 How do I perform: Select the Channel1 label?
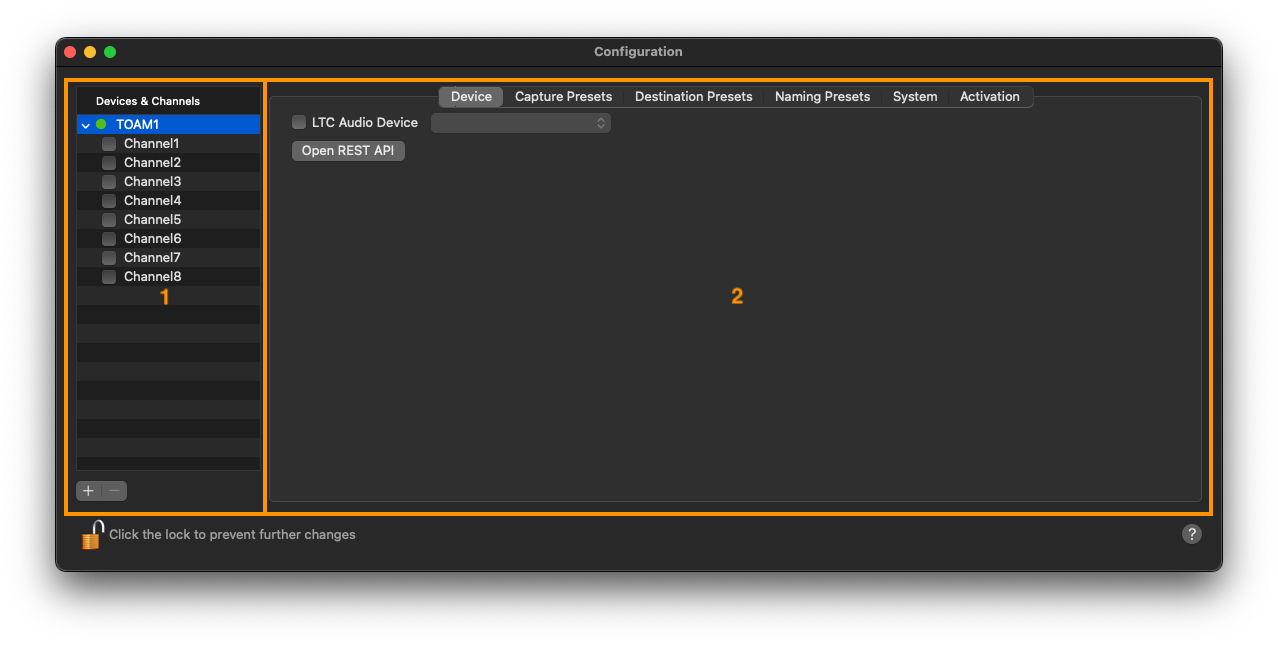[151, 144]
